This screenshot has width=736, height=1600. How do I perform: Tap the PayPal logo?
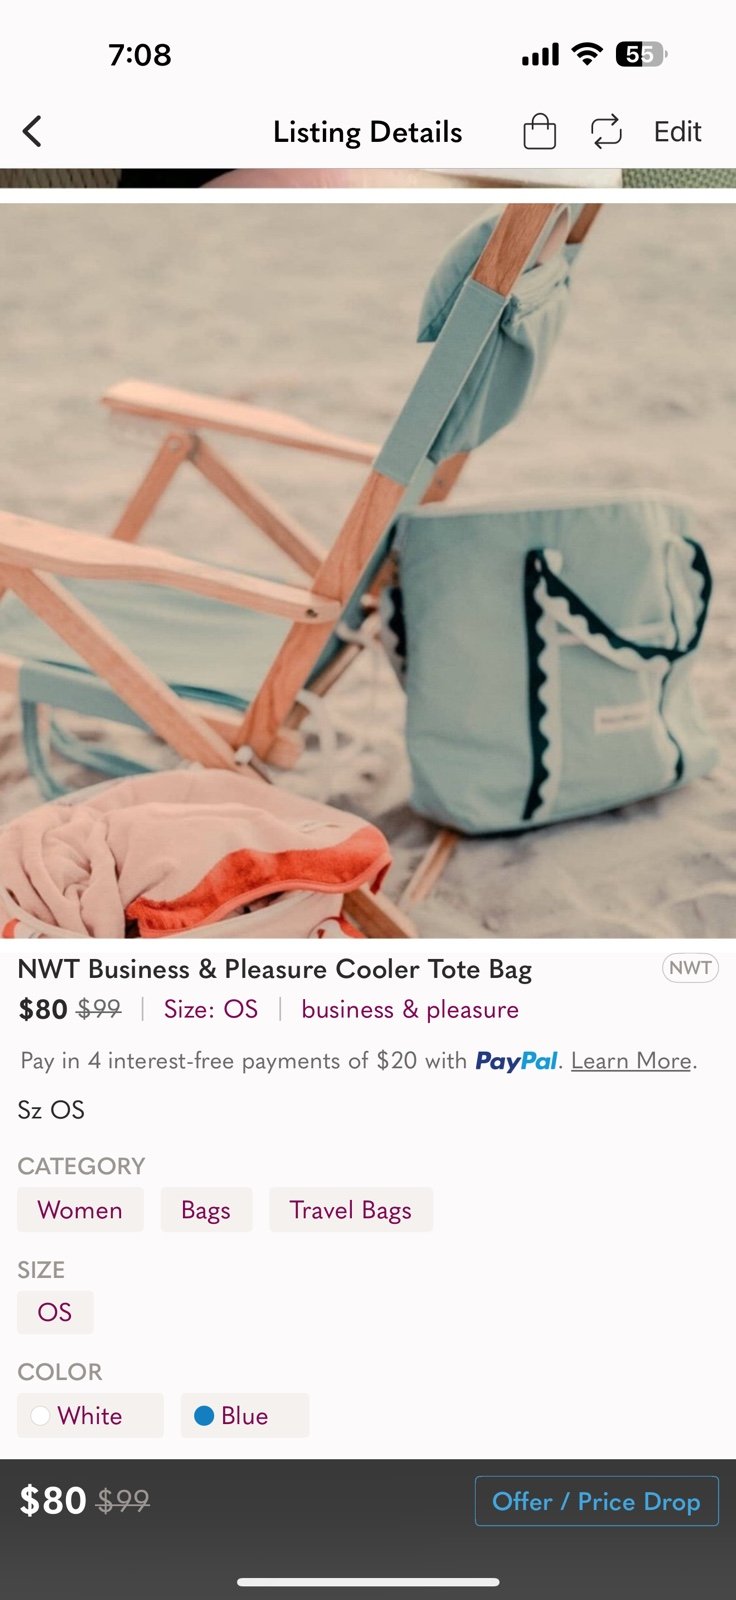pos(516,1061)
